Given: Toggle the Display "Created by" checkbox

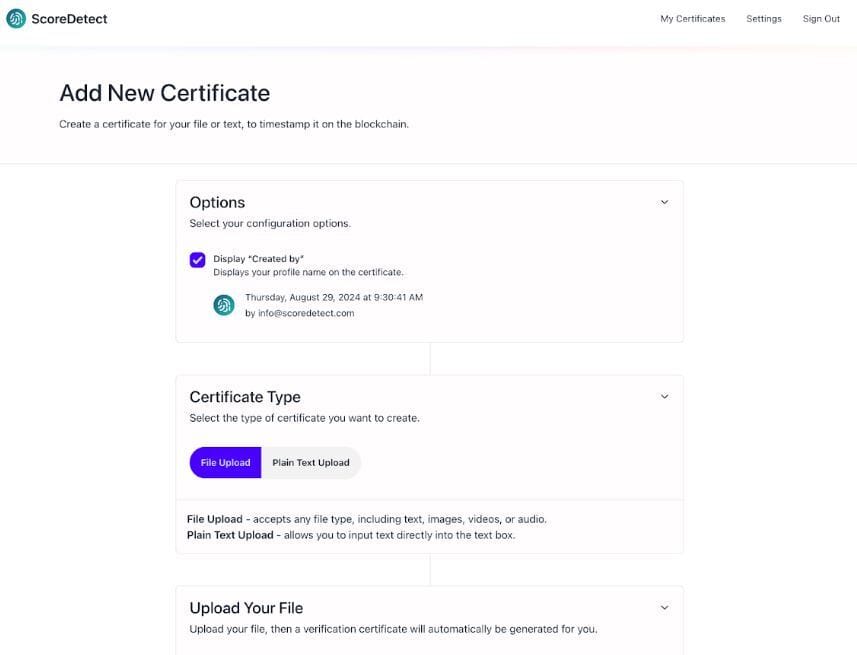Looking at the screenshot, I should tap(198, 260).
